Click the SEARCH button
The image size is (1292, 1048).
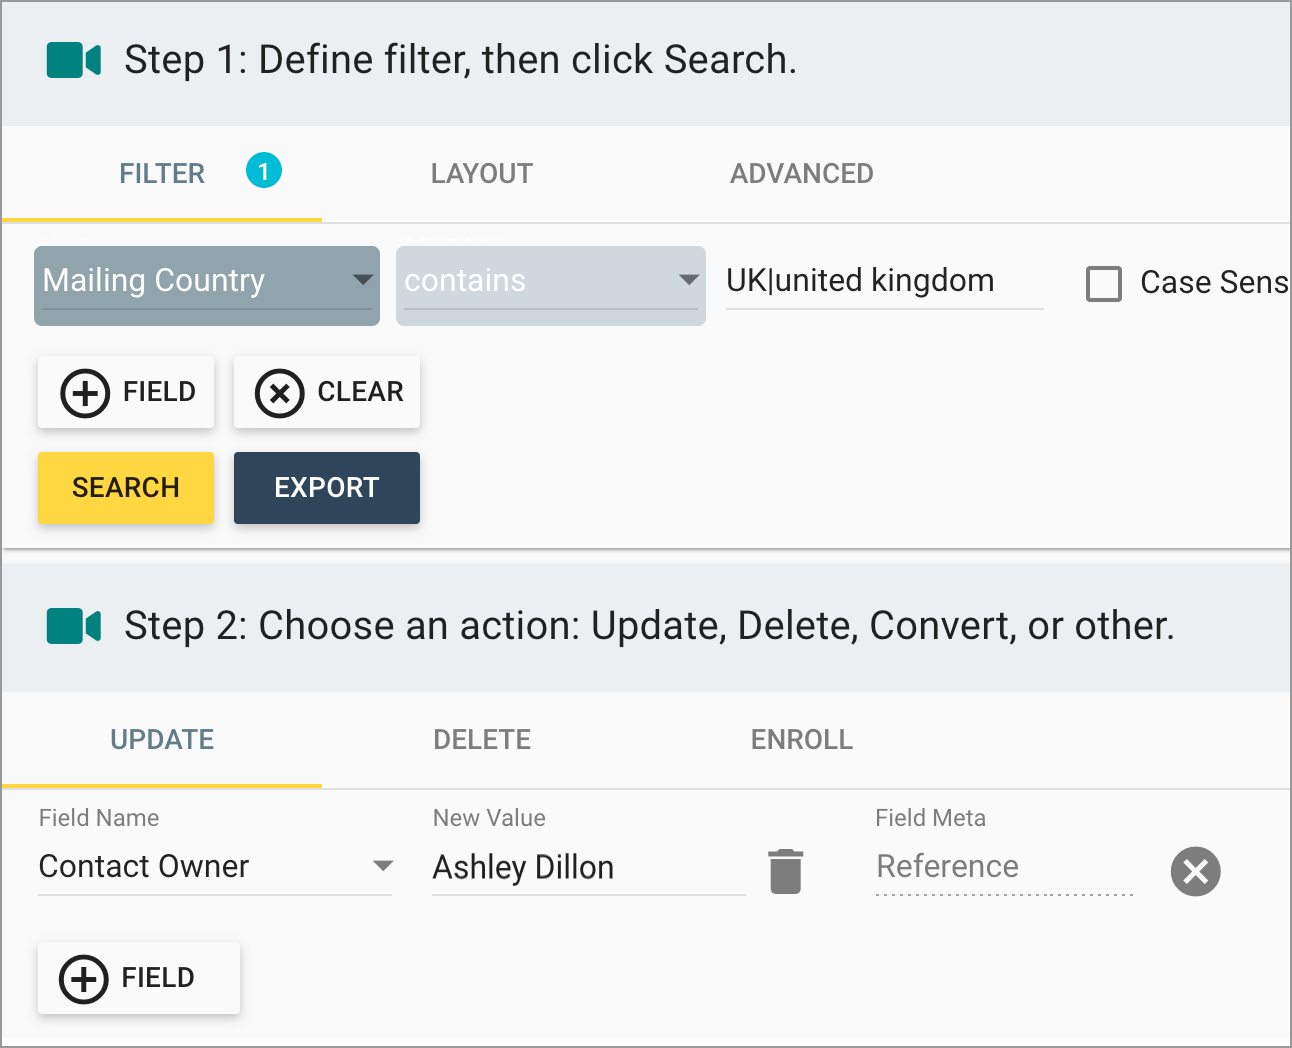point(125,488)
